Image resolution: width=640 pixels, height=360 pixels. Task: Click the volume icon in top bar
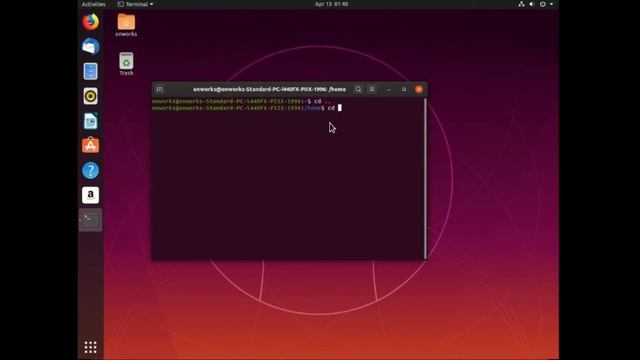pyautogui.click(x=532, y=4)
